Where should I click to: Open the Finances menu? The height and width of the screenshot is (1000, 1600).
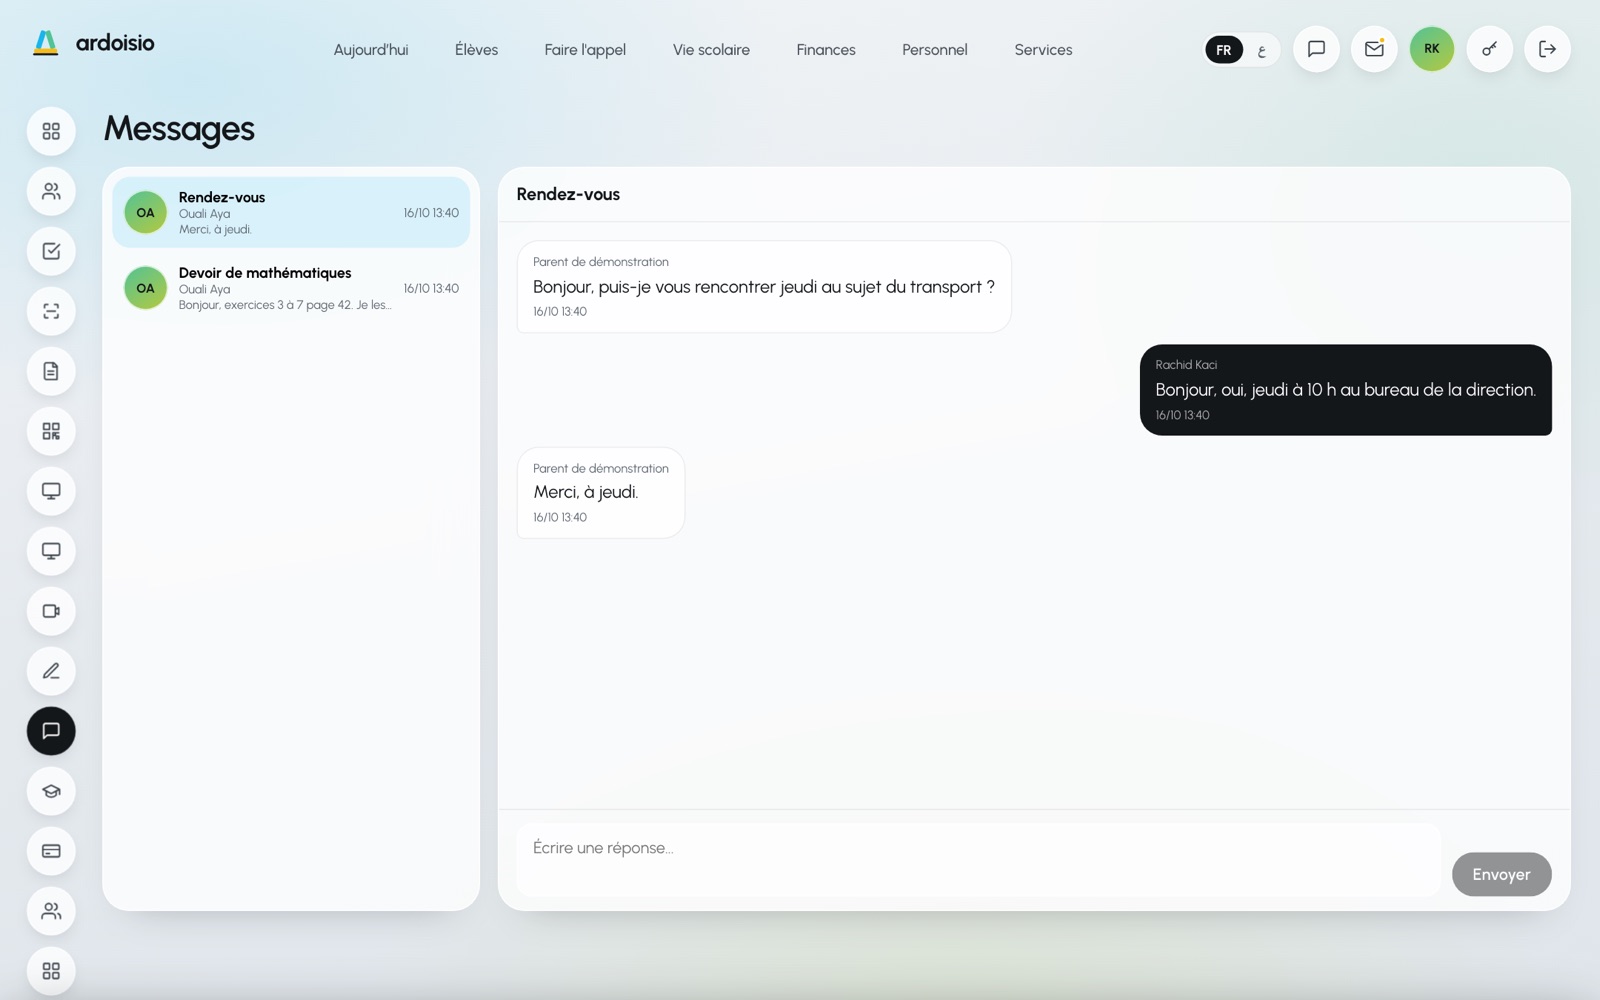point(826,50)
